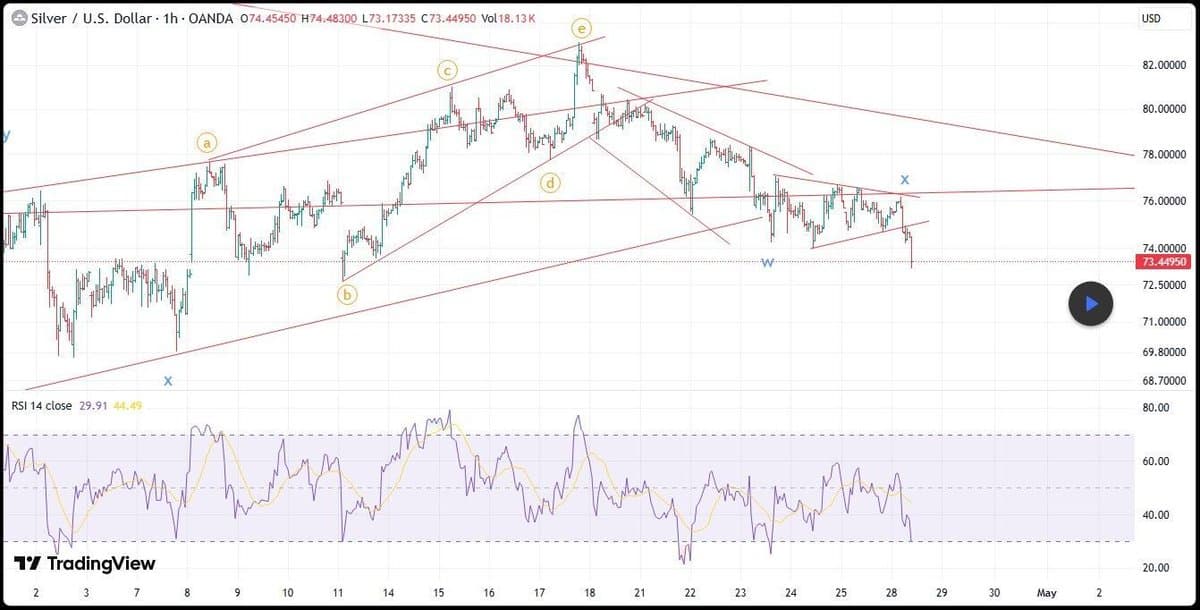Click the May date label on time axis
This screenshot has height=610, width=1200.
1046,592
